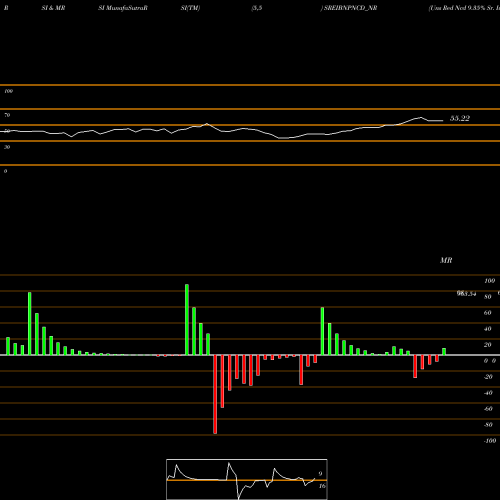Screen dimensions: 500x500
Task: Click the 'Uns Red Ncd 9.35%' description text
Action: [x=457, y=8]
